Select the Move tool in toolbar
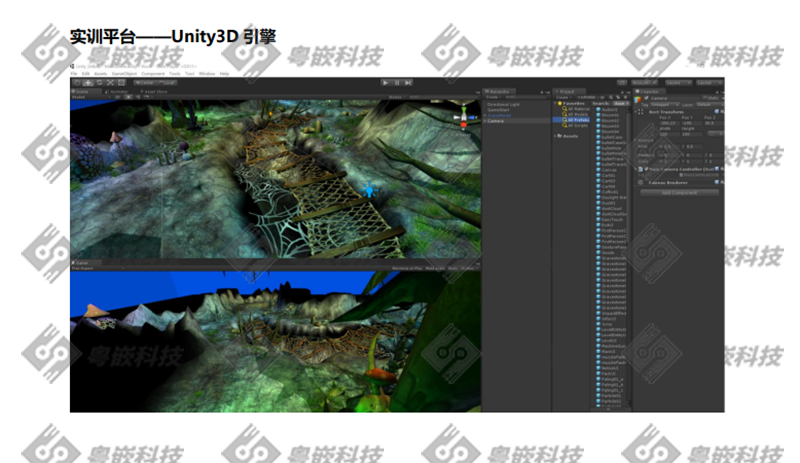 [87, 82]
